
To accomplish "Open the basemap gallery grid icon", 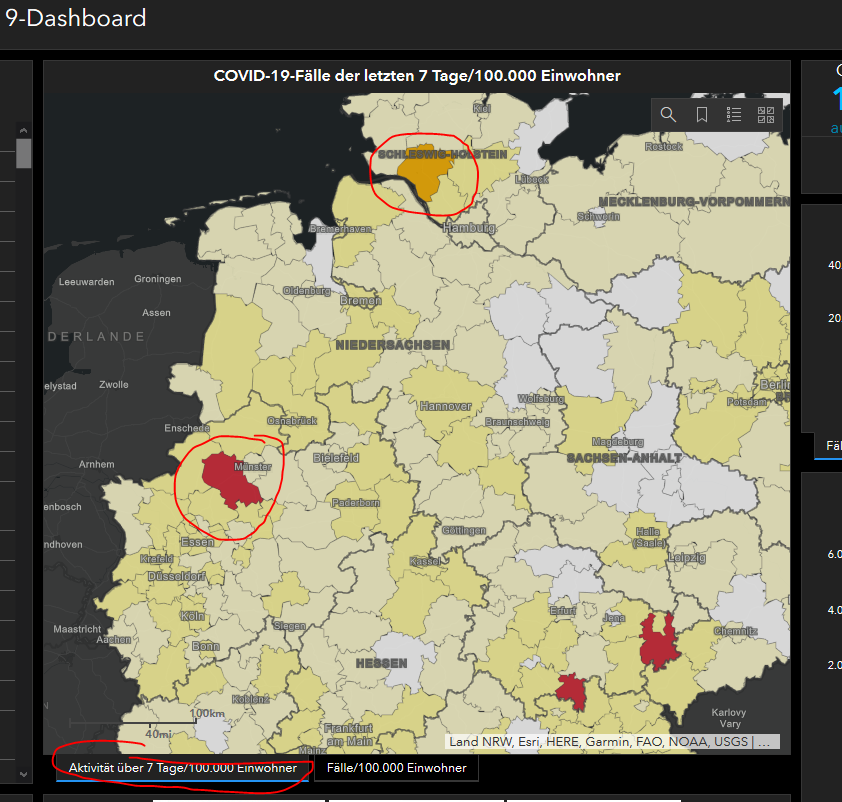I will tap(767, 115).
